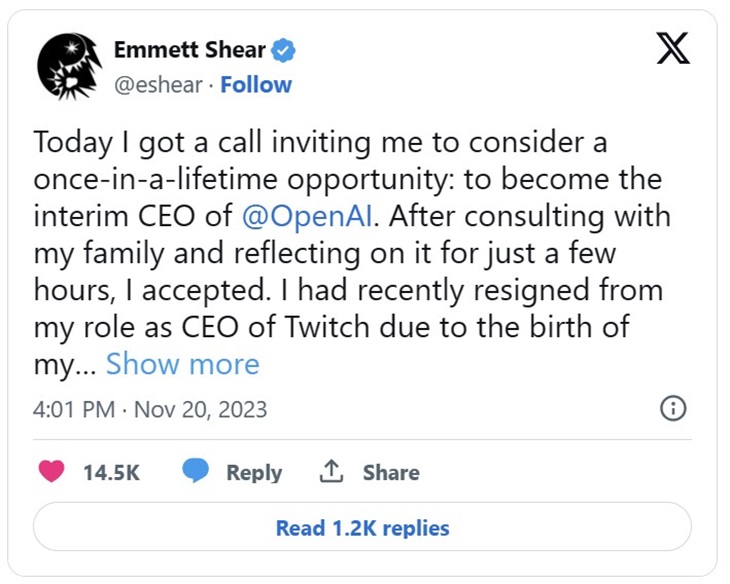Click the Reply text label
This screenshot has height=584, width=730.
point(254,473)
